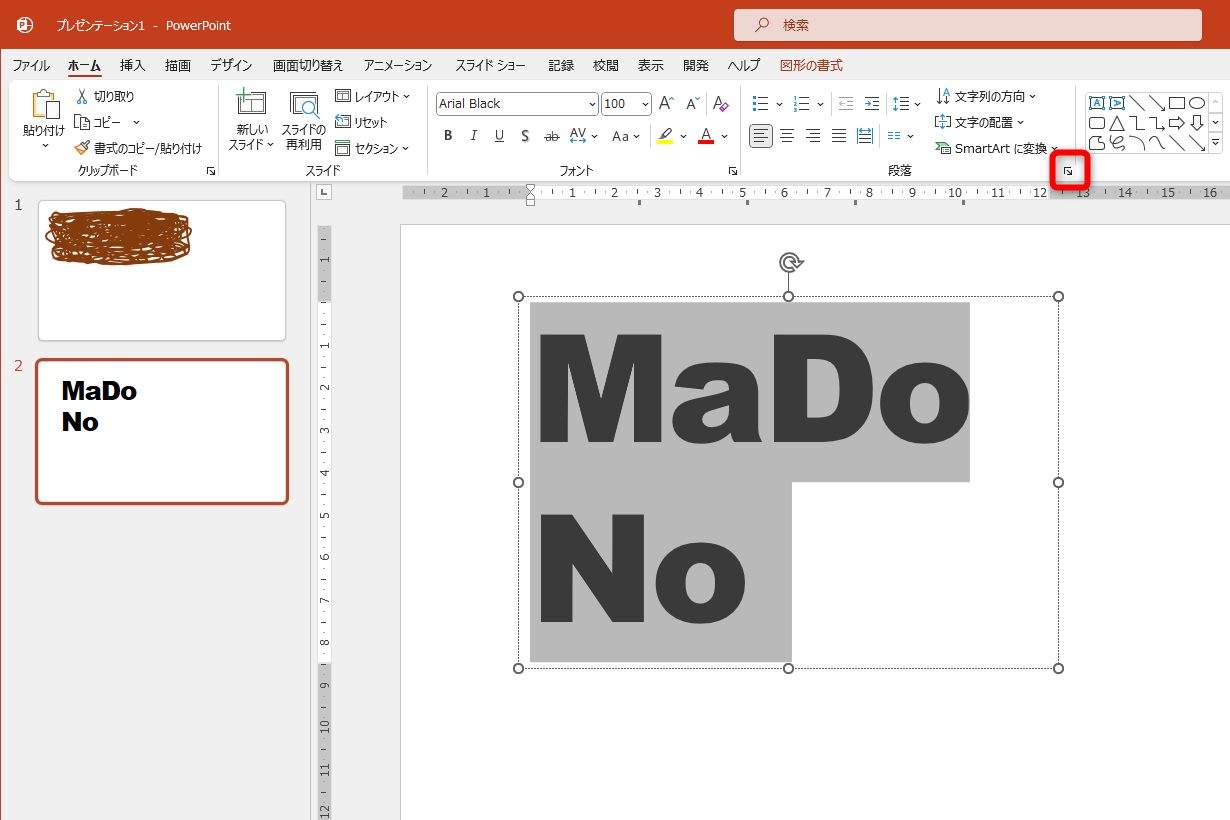Select slide 1 thumbnail with brown scribble
This screenshot has width=1230, height=820.
pos(162,270)
